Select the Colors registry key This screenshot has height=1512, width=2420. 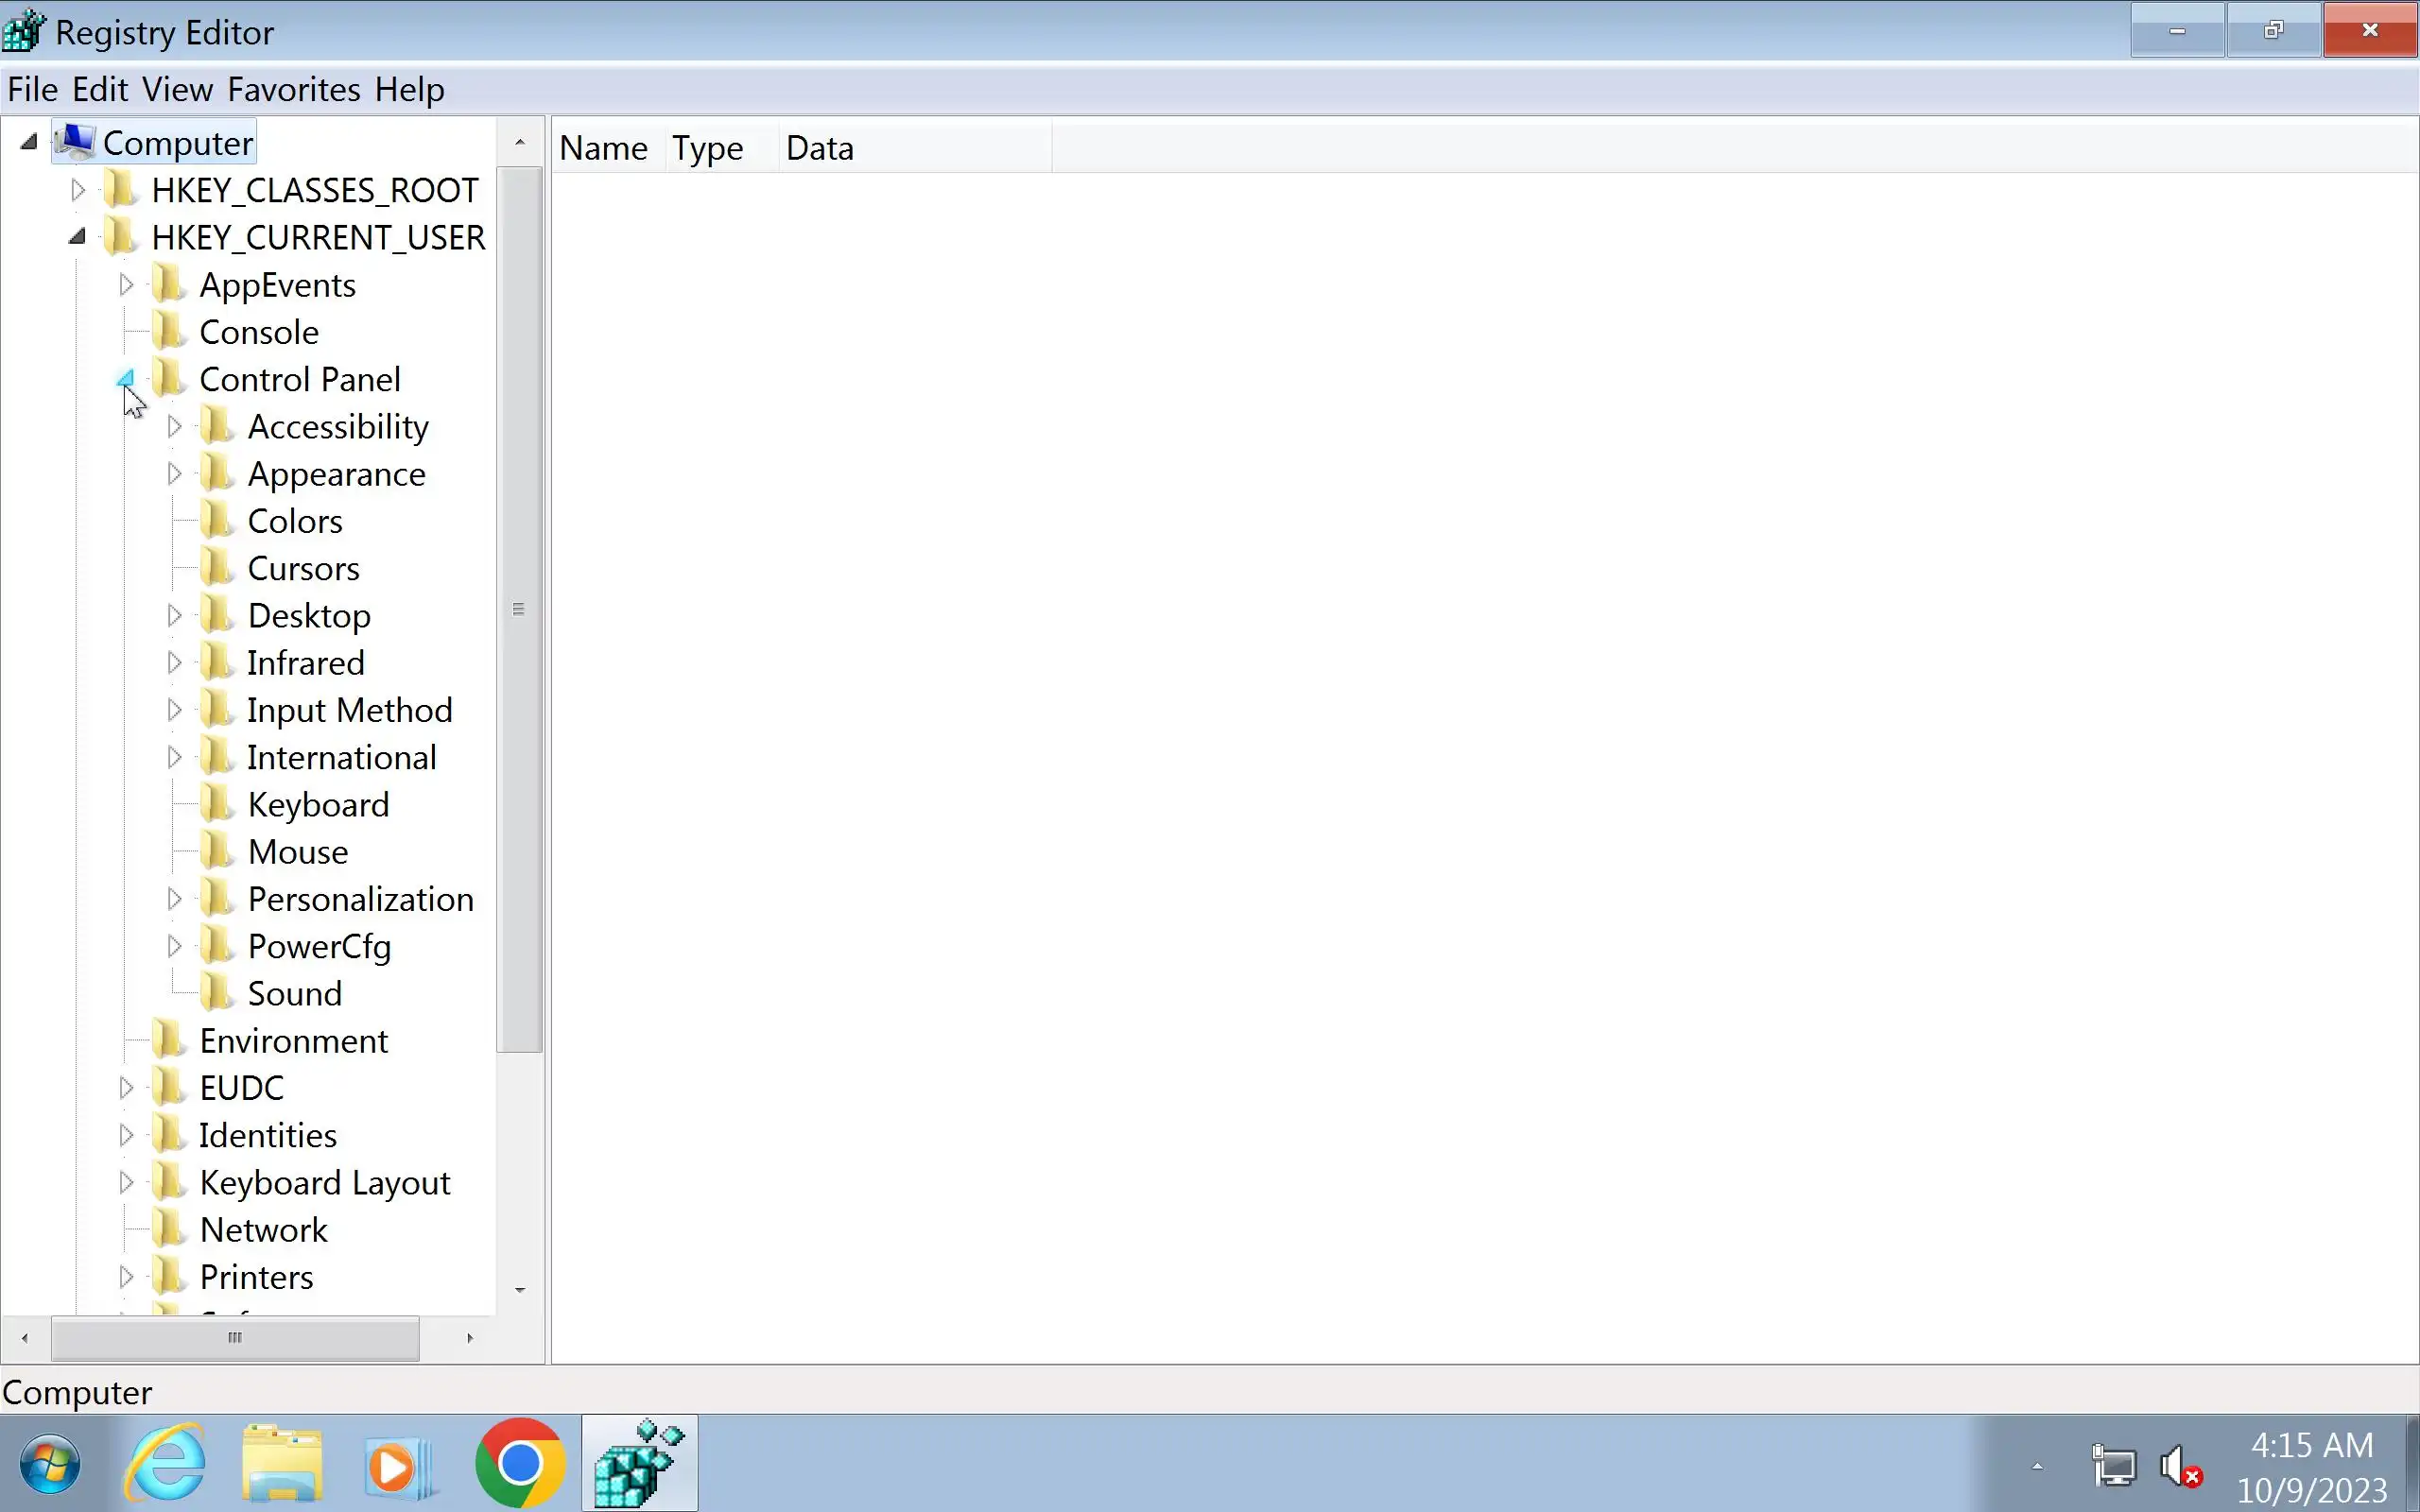click(x=294, y=521)
